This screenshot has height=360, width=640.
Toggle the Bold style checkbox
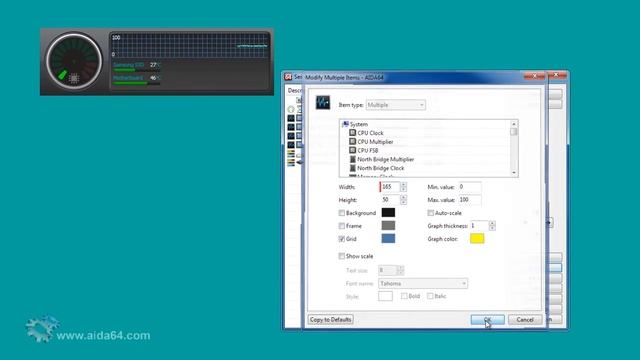click(404, 296)
